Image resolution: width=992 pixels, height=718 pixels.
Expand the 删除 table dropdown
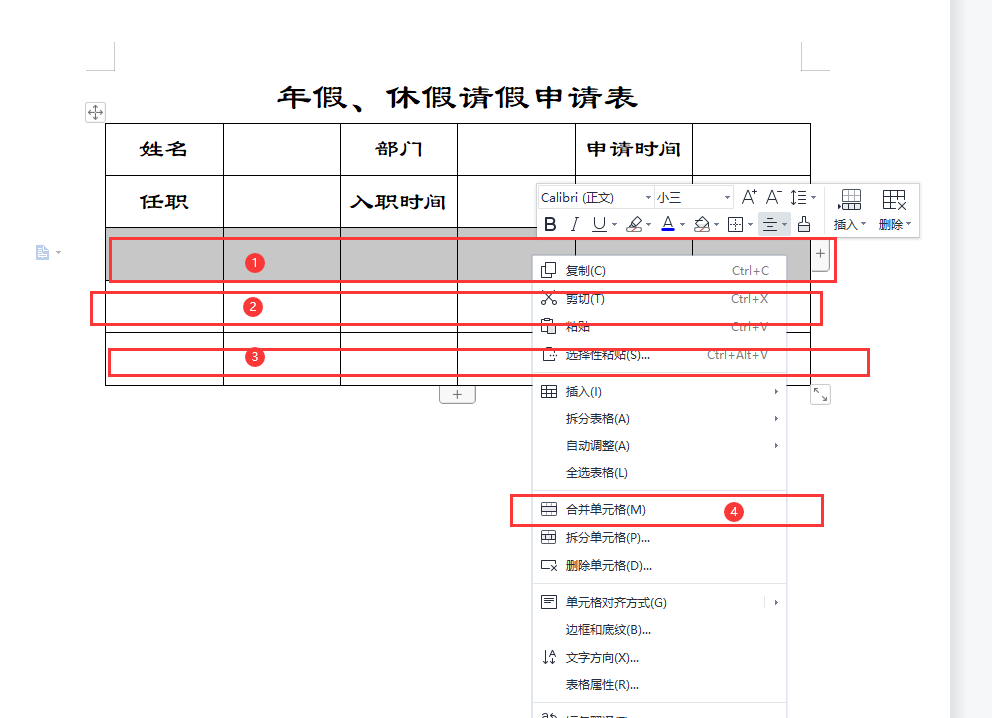tap(895, 210)
